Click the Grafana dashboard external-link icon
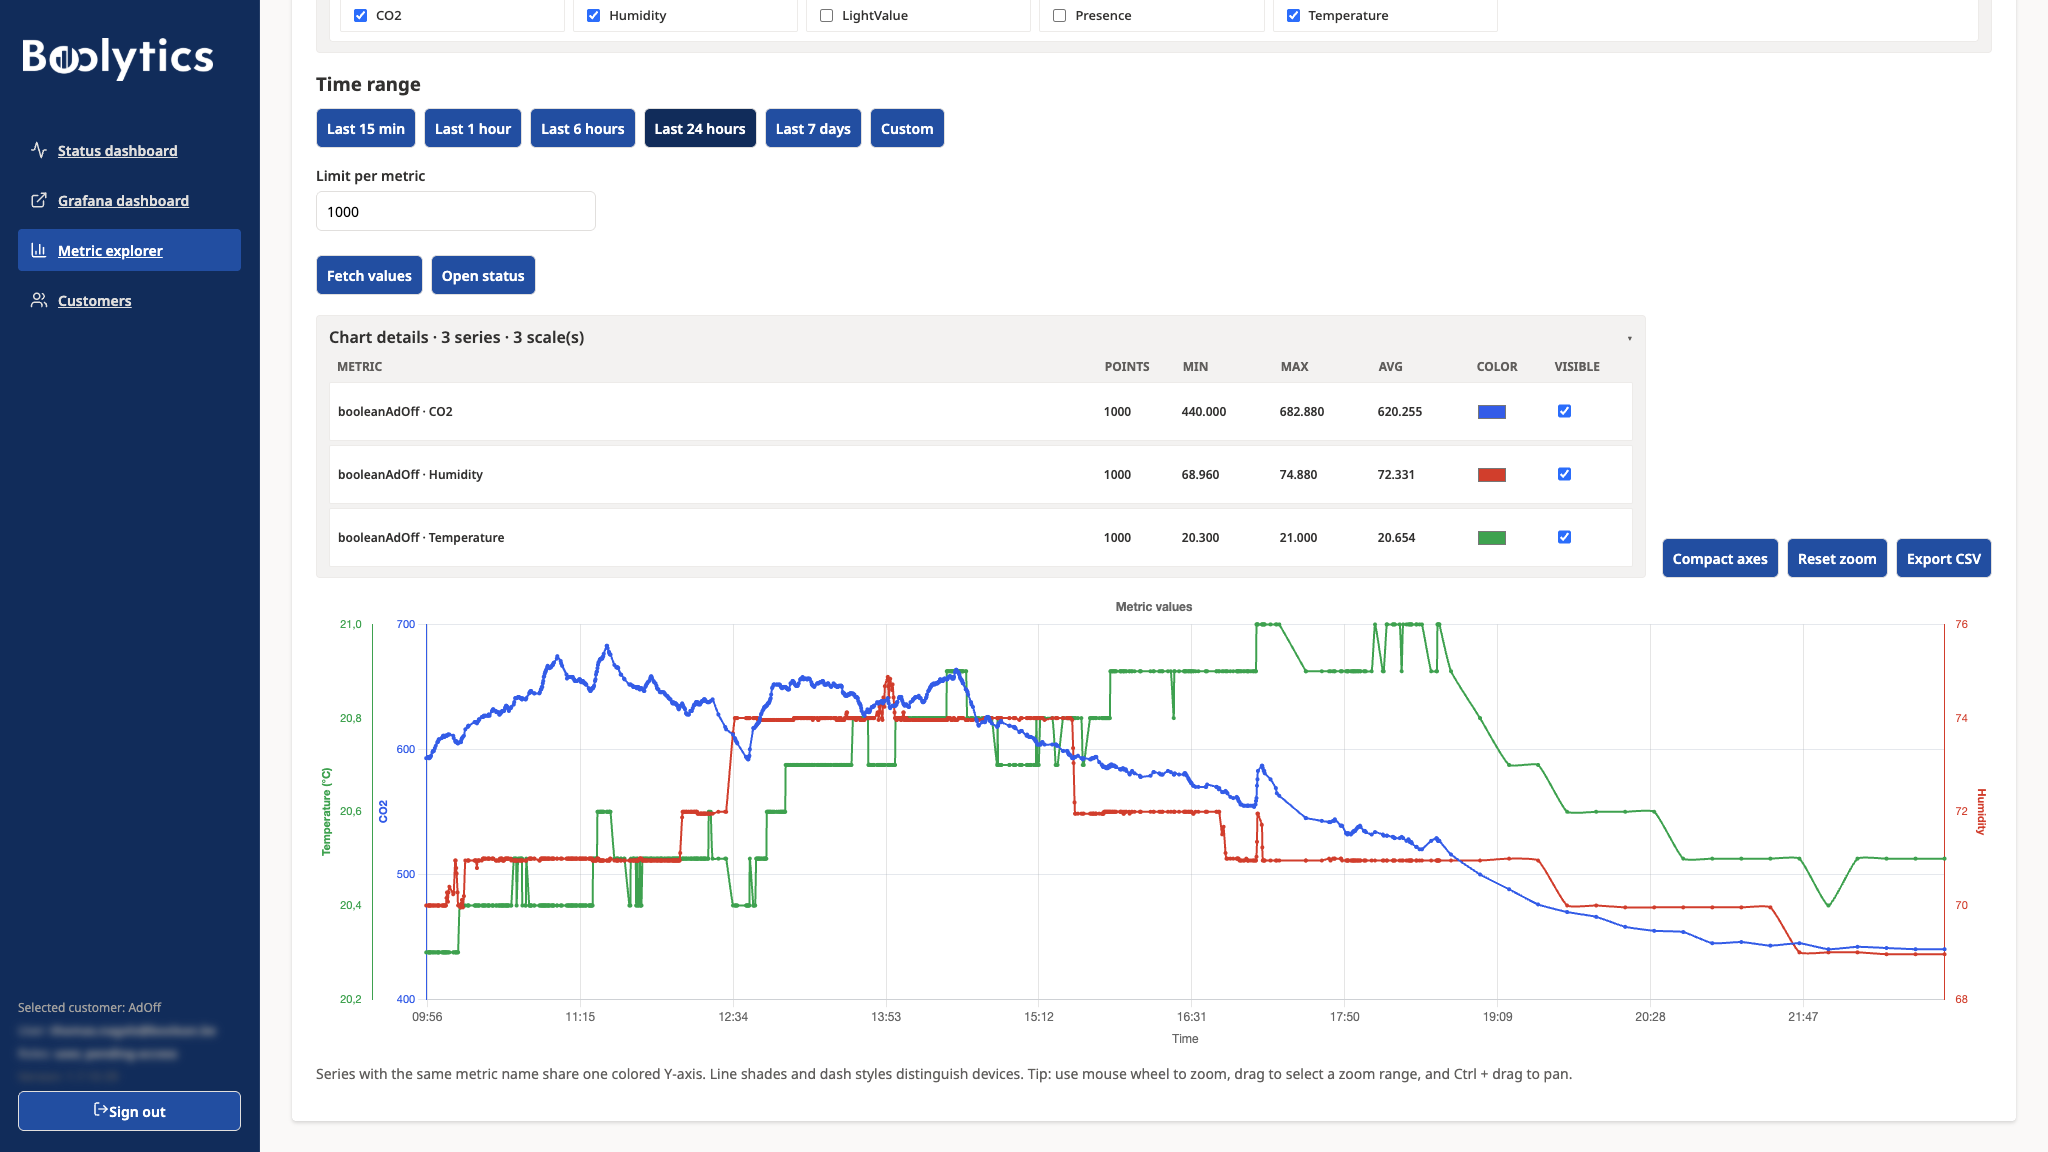 (x=39, y=200)
